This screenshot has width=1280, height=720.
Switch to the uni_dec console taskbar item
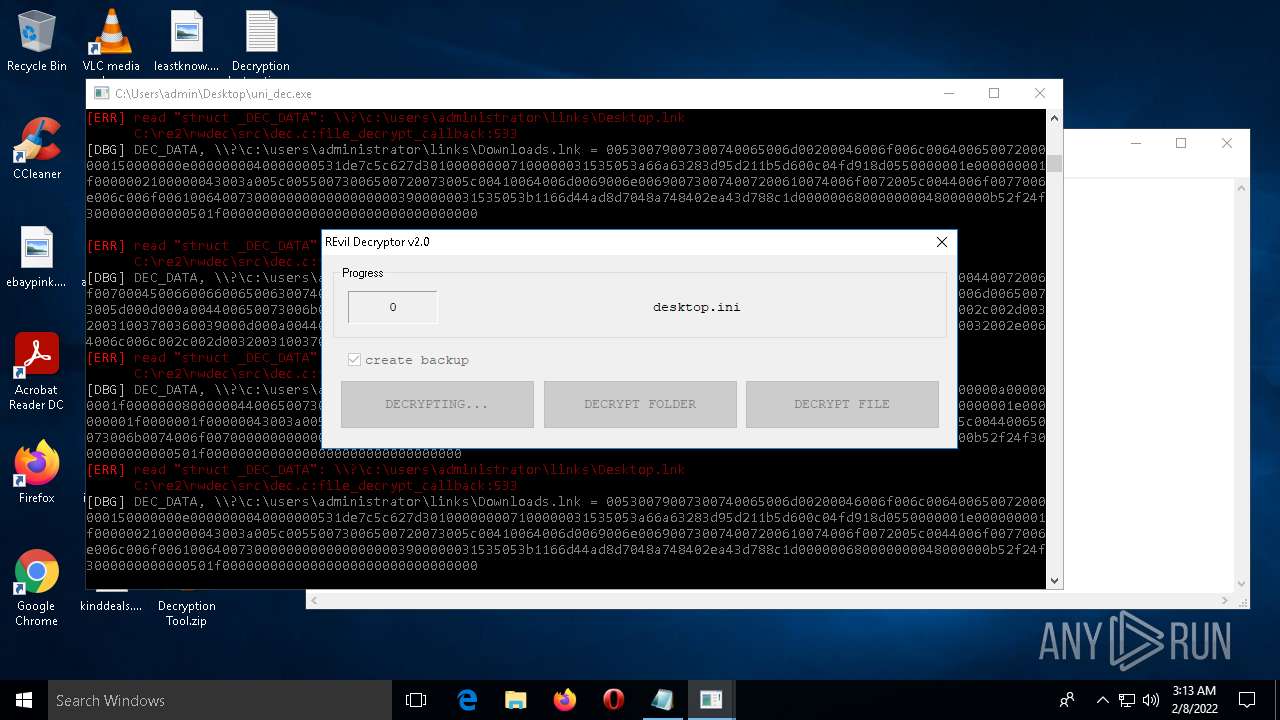point(712,700)
